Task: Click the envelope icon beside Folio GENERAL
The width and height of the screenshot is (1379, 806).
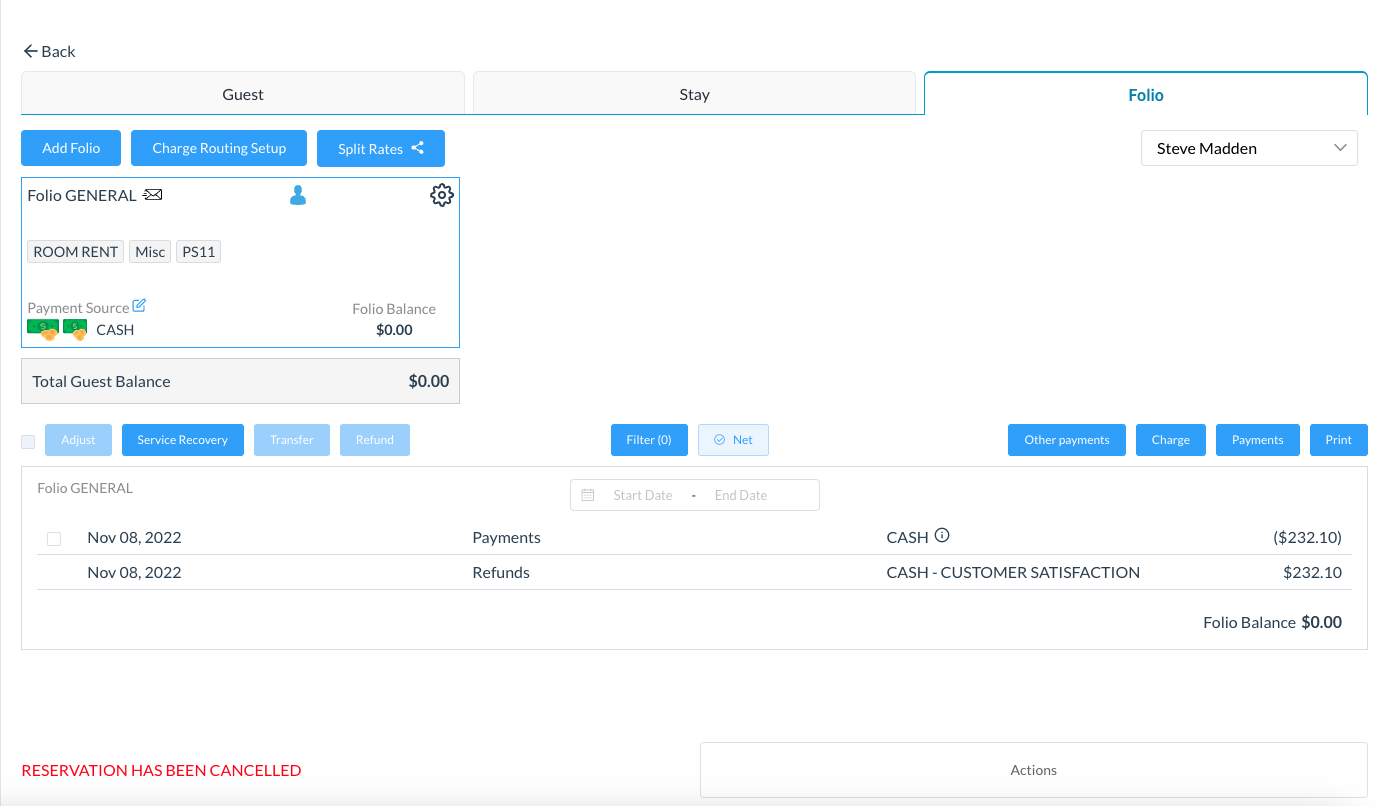Action: (x=153, y=195)
